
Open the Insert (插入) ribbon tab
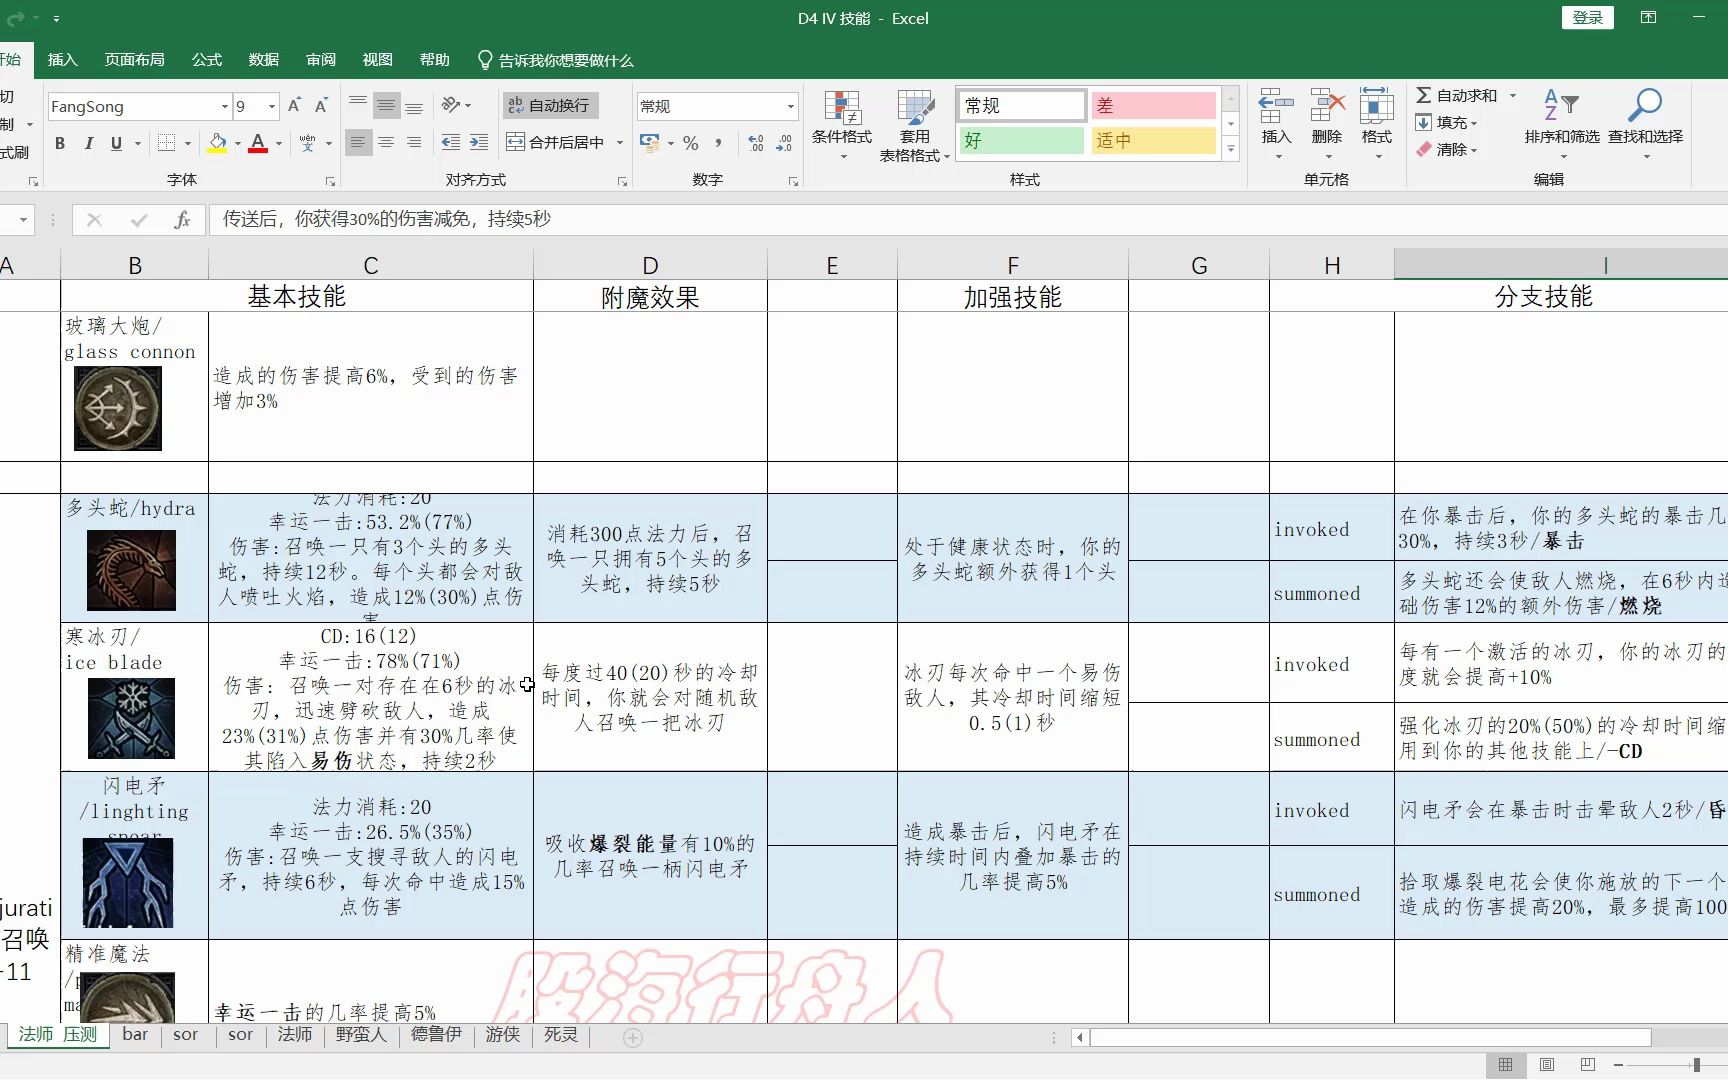tap(62, 60)
